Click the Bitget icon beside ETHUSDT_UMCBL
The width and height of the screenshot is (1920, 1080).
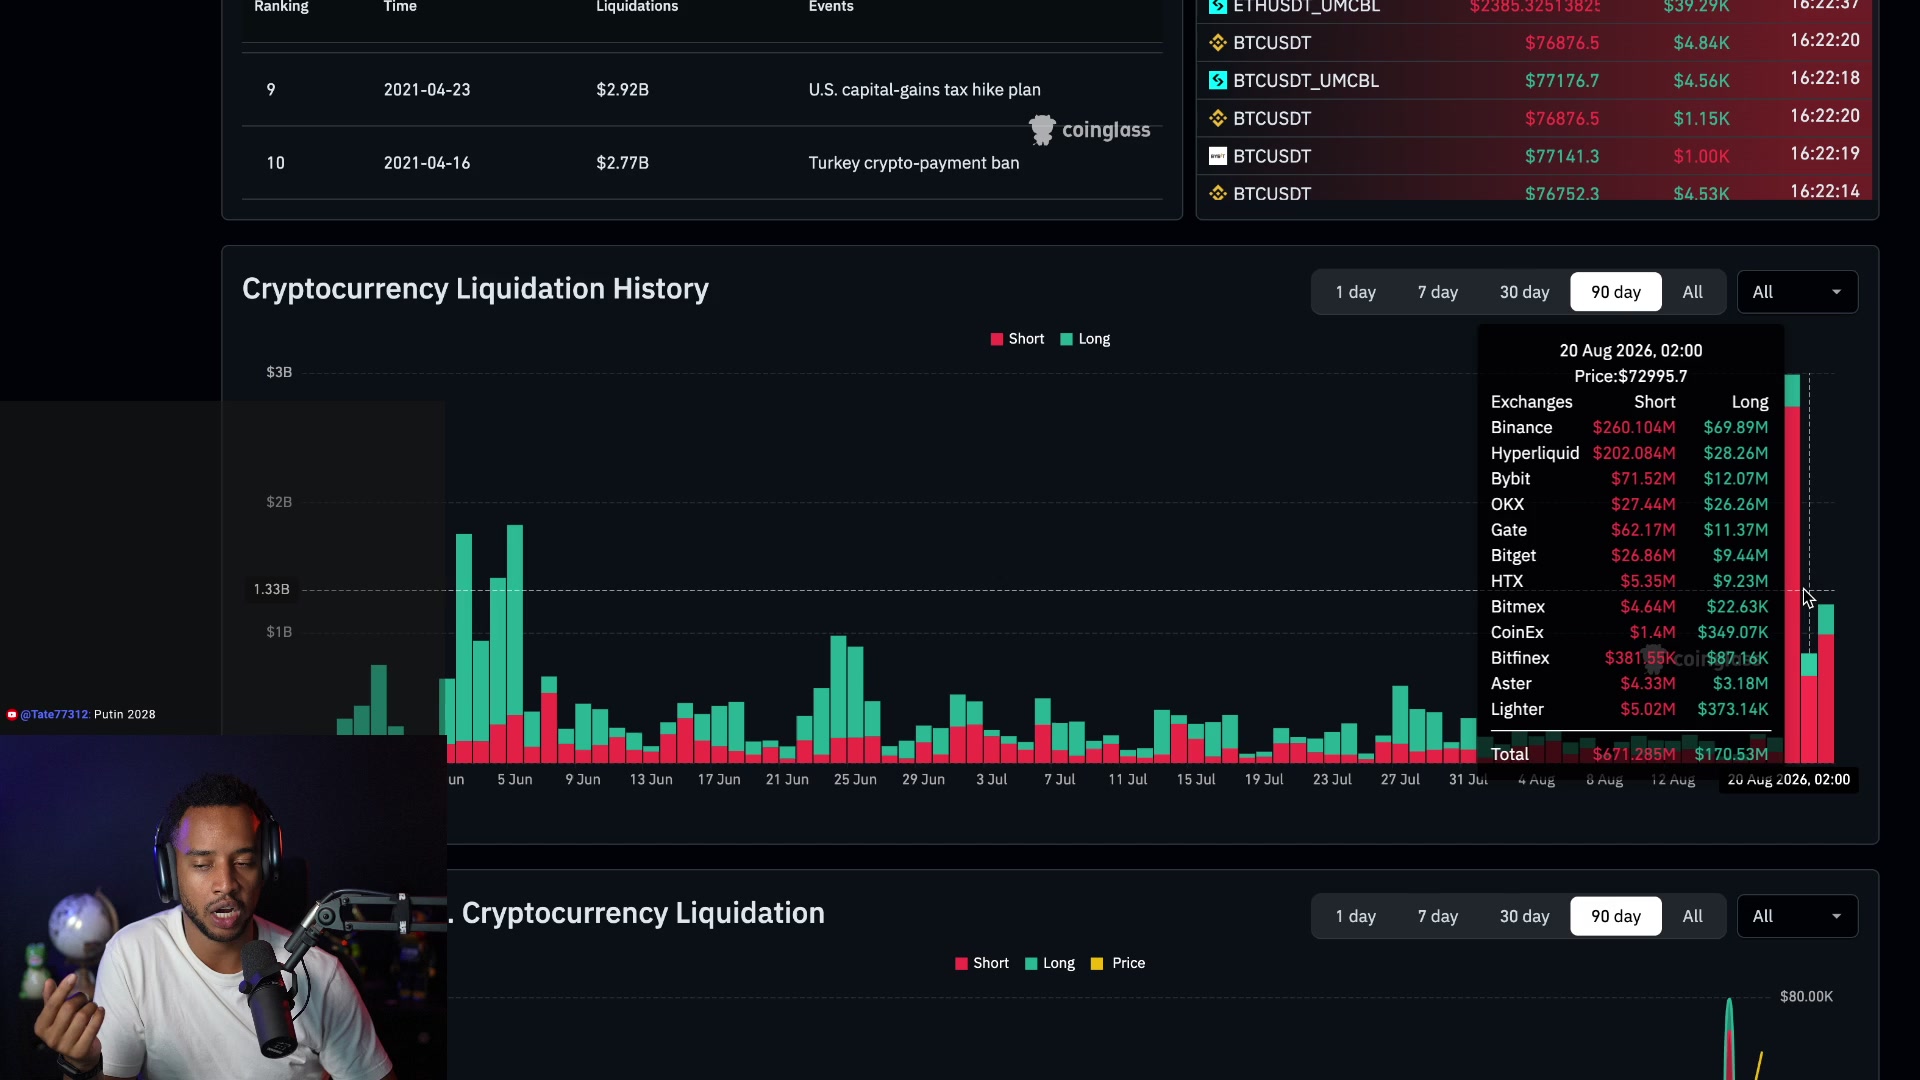click(1217, 6)
